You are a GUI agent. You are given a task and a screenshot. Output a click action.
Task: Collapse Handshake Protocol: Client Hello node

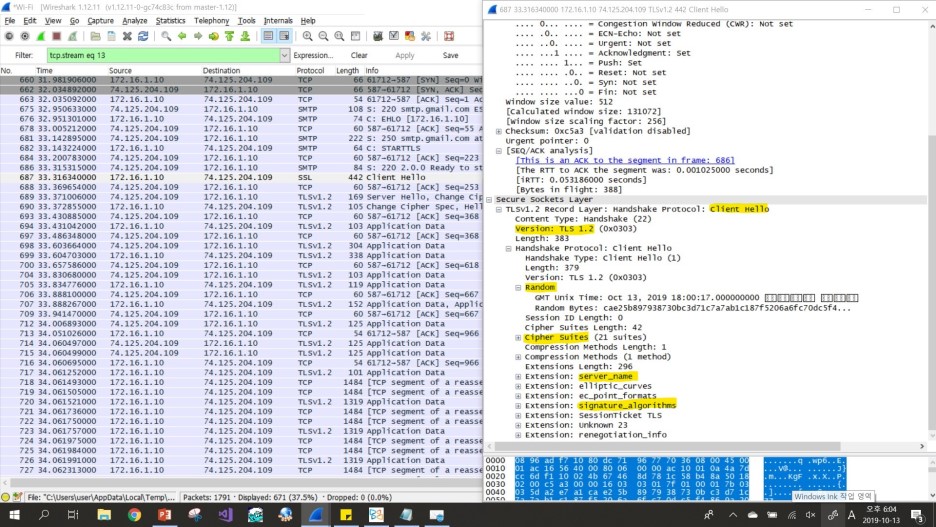[x=509, y=248]
